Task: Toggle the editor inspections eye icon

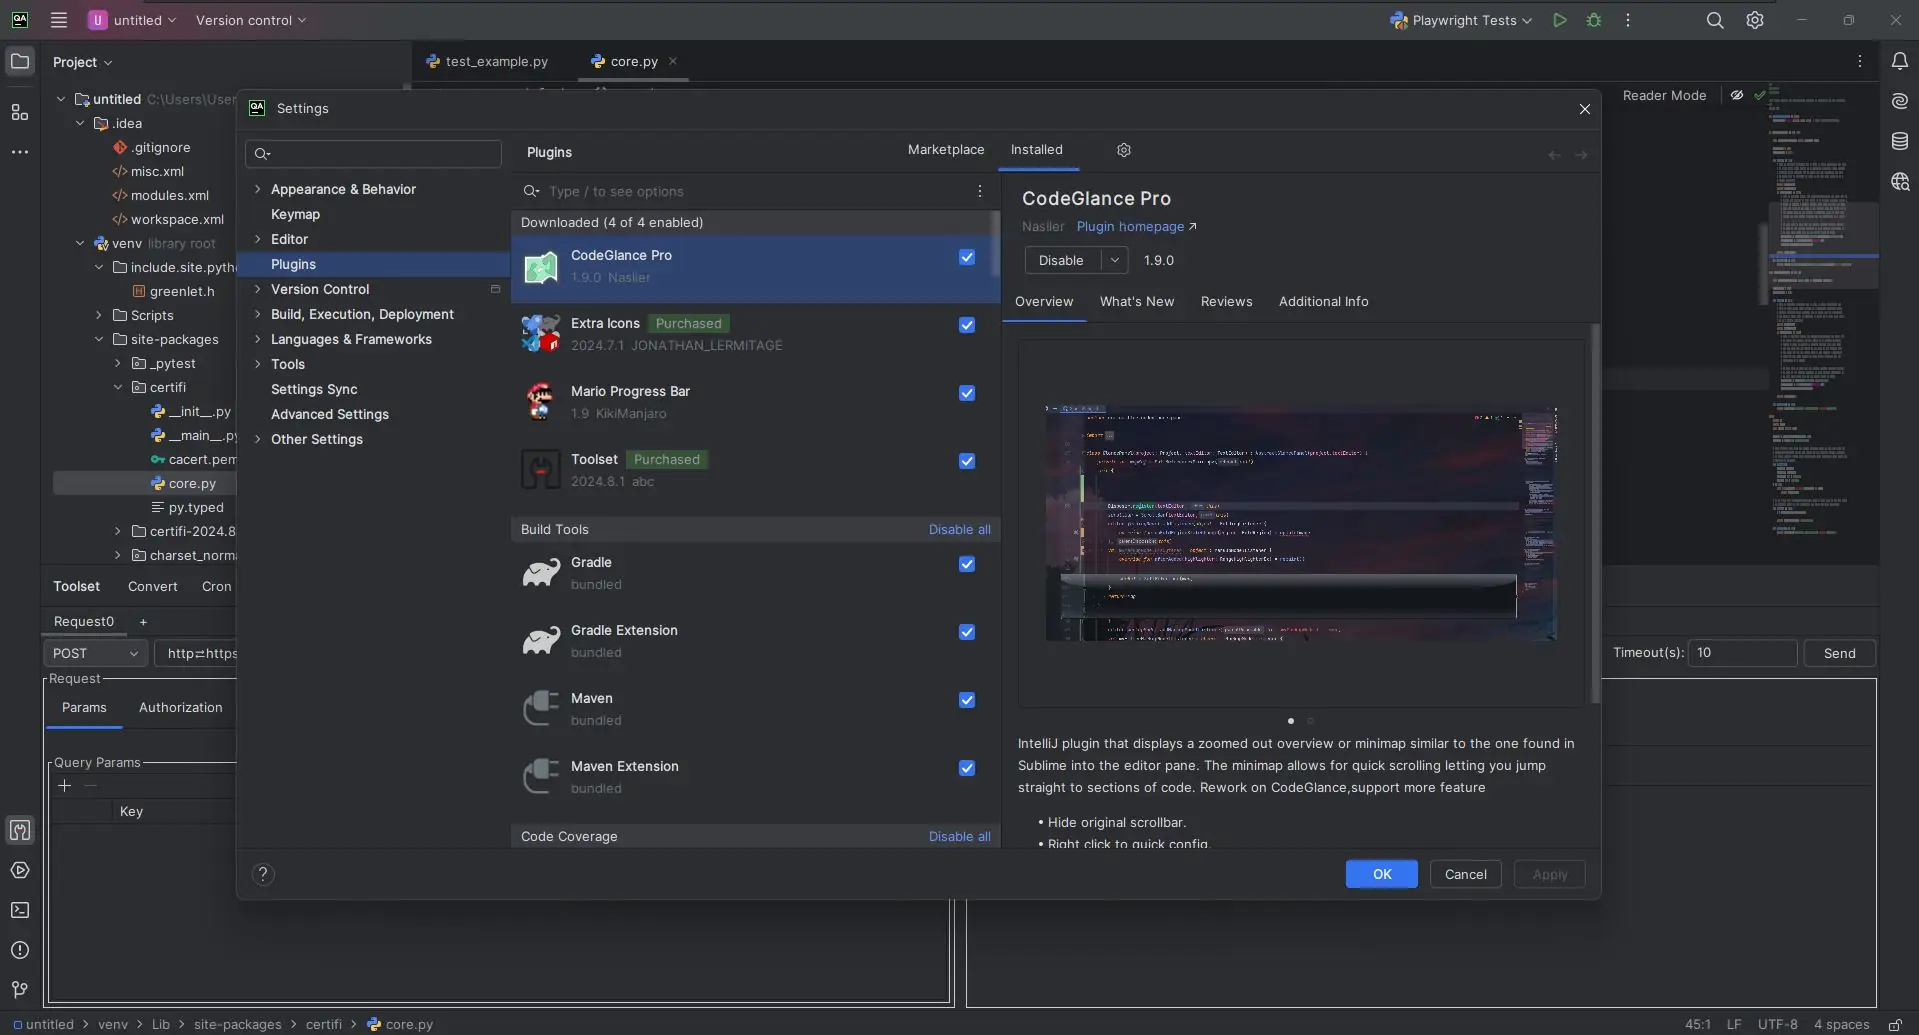Action: (1737, 95)
